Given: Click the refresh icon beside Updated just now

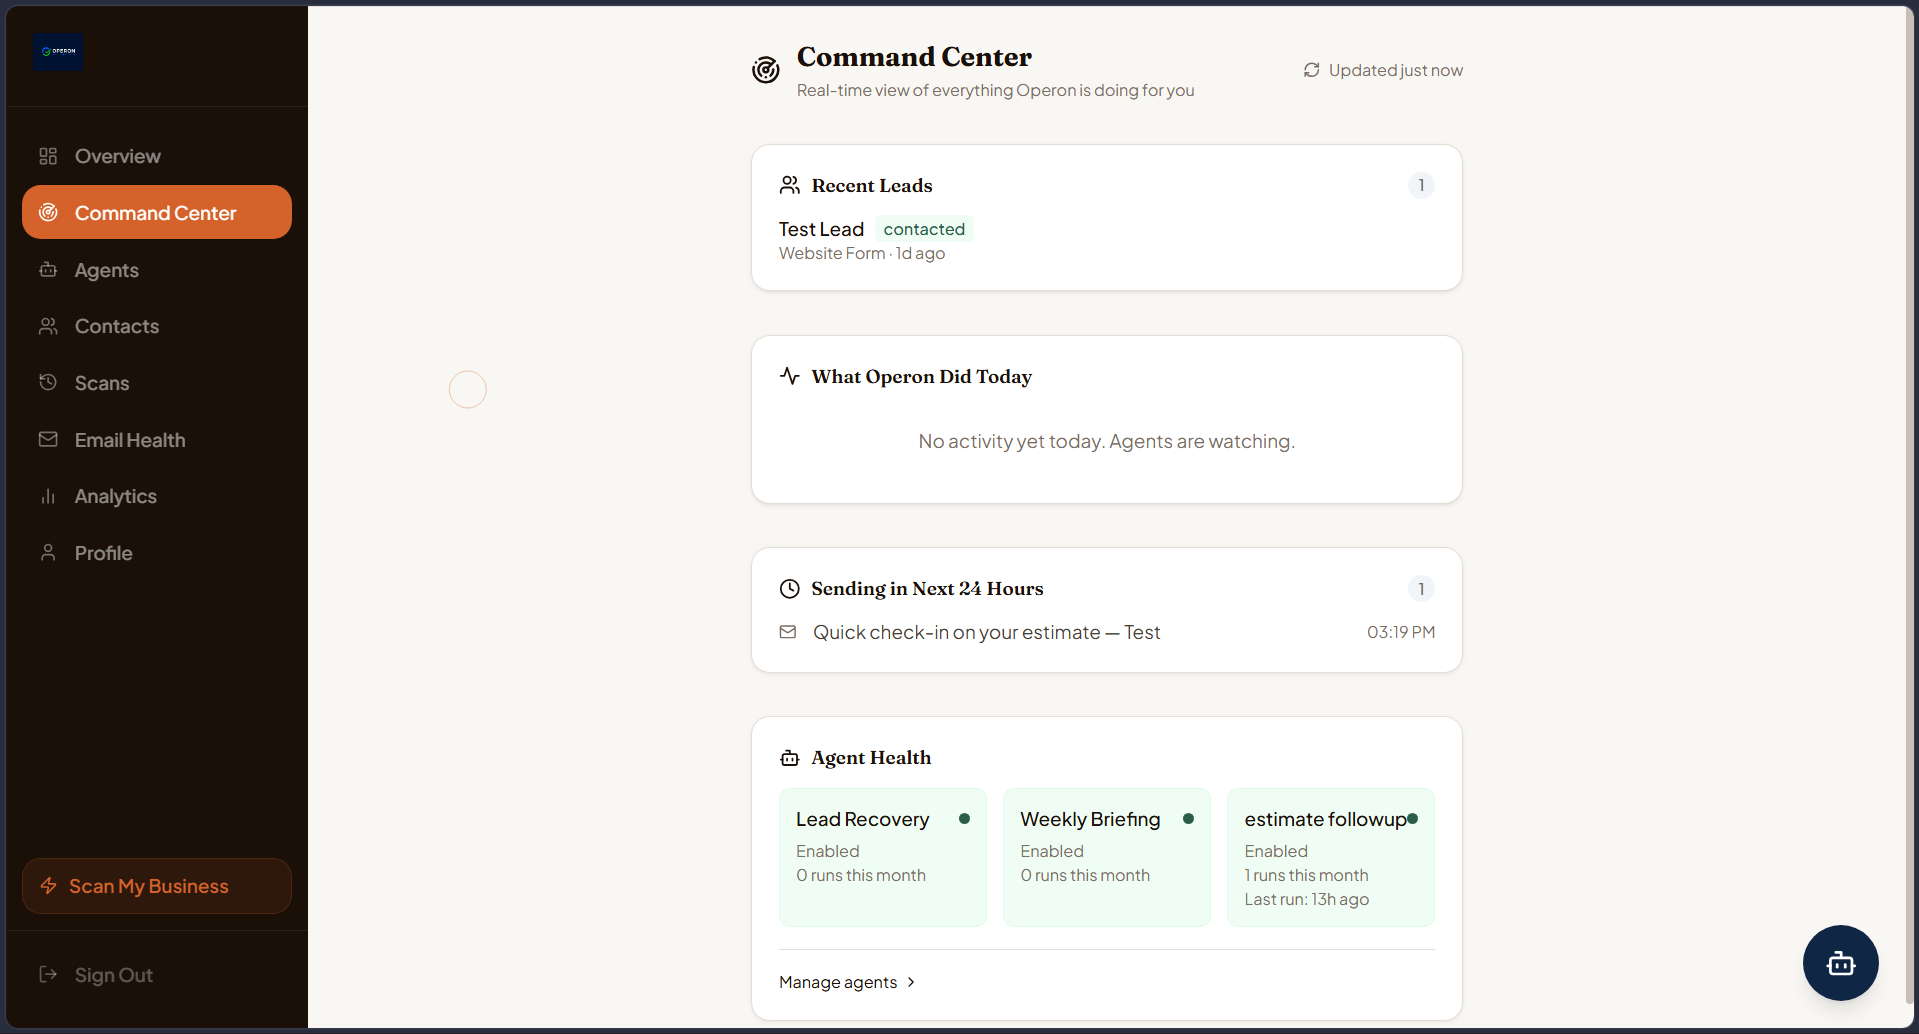Looking at the screenshot, I should pos(1311,70).
